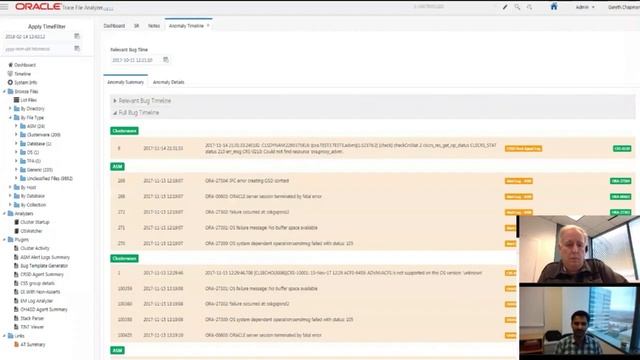Click the CSS group details plugin icon
The image size is (640, 360).
pyautogui.click(x=16, y=283)
